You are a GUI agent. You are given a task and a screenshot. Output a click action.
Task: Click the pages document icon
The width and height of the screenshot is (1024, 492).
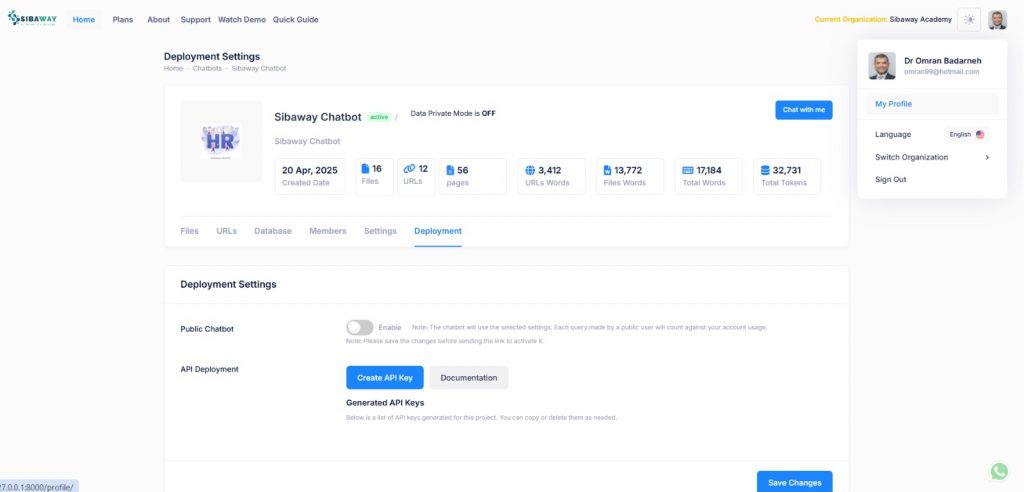point(450,170)
